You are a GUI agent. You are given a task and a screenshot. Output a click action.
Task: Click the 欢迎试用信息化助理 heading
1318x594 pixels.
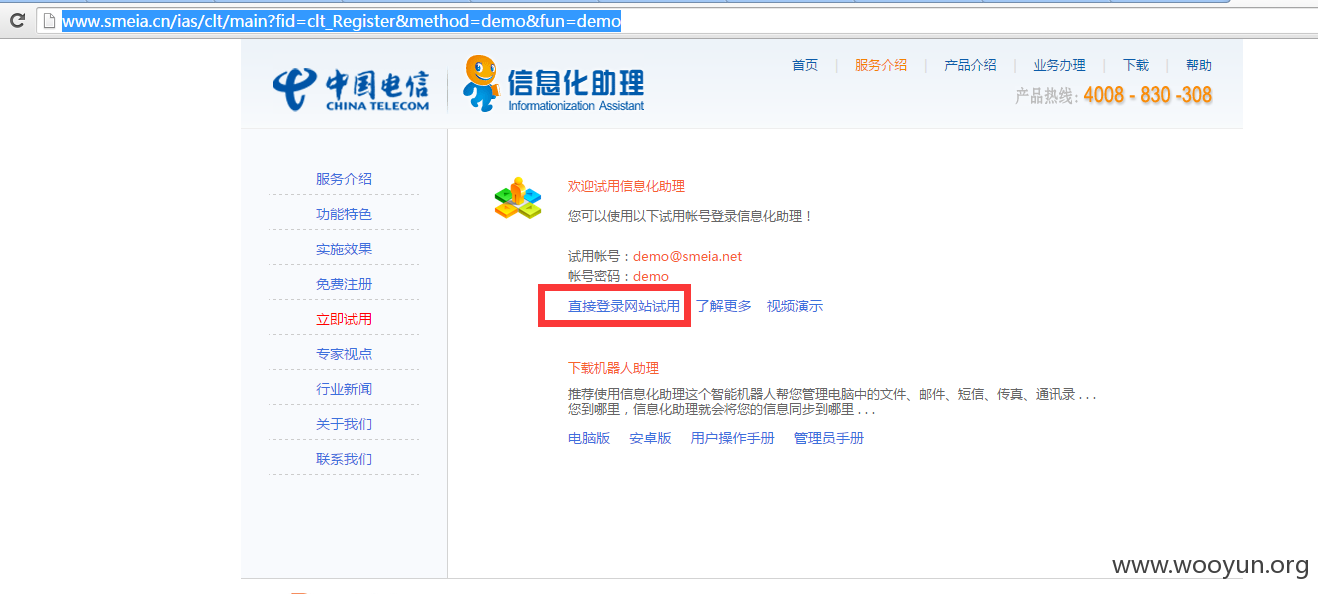626,186
